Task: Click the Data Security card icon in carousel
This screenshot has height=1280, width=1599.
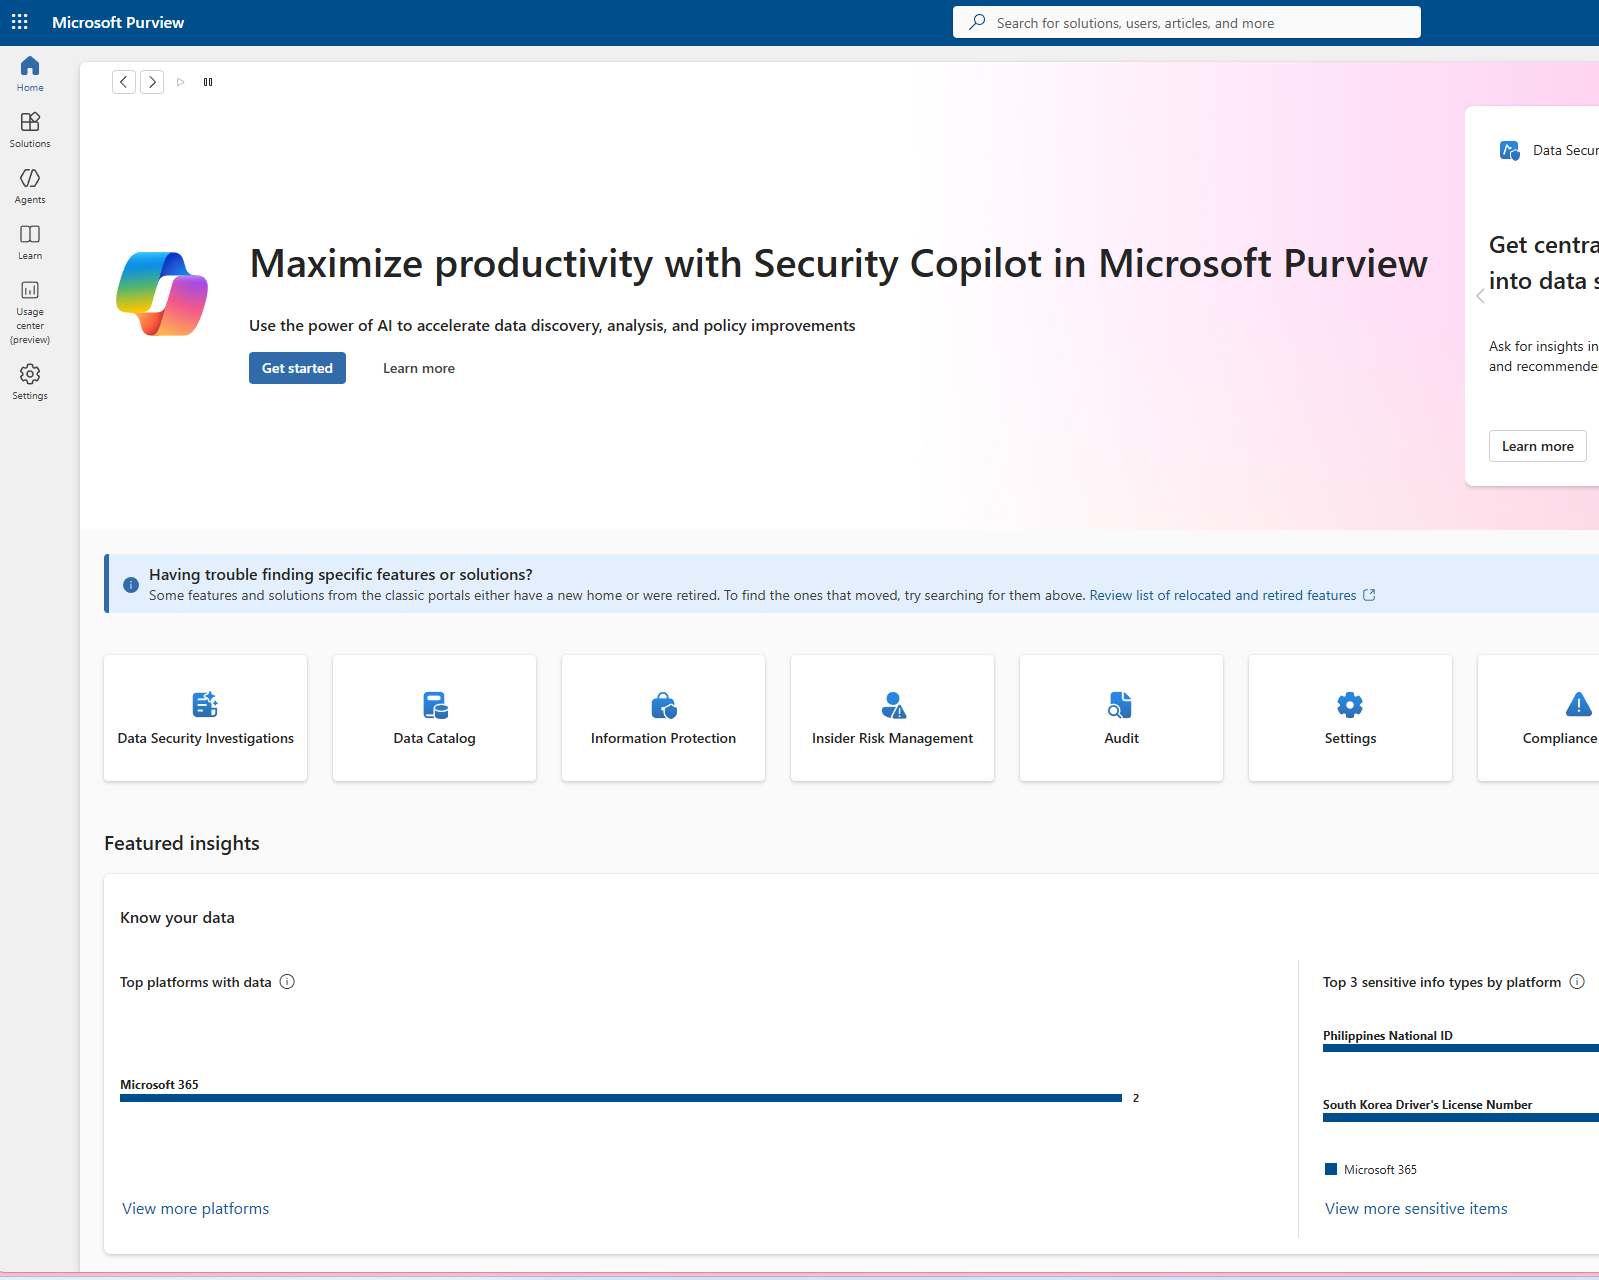Action: (1509, 150)
